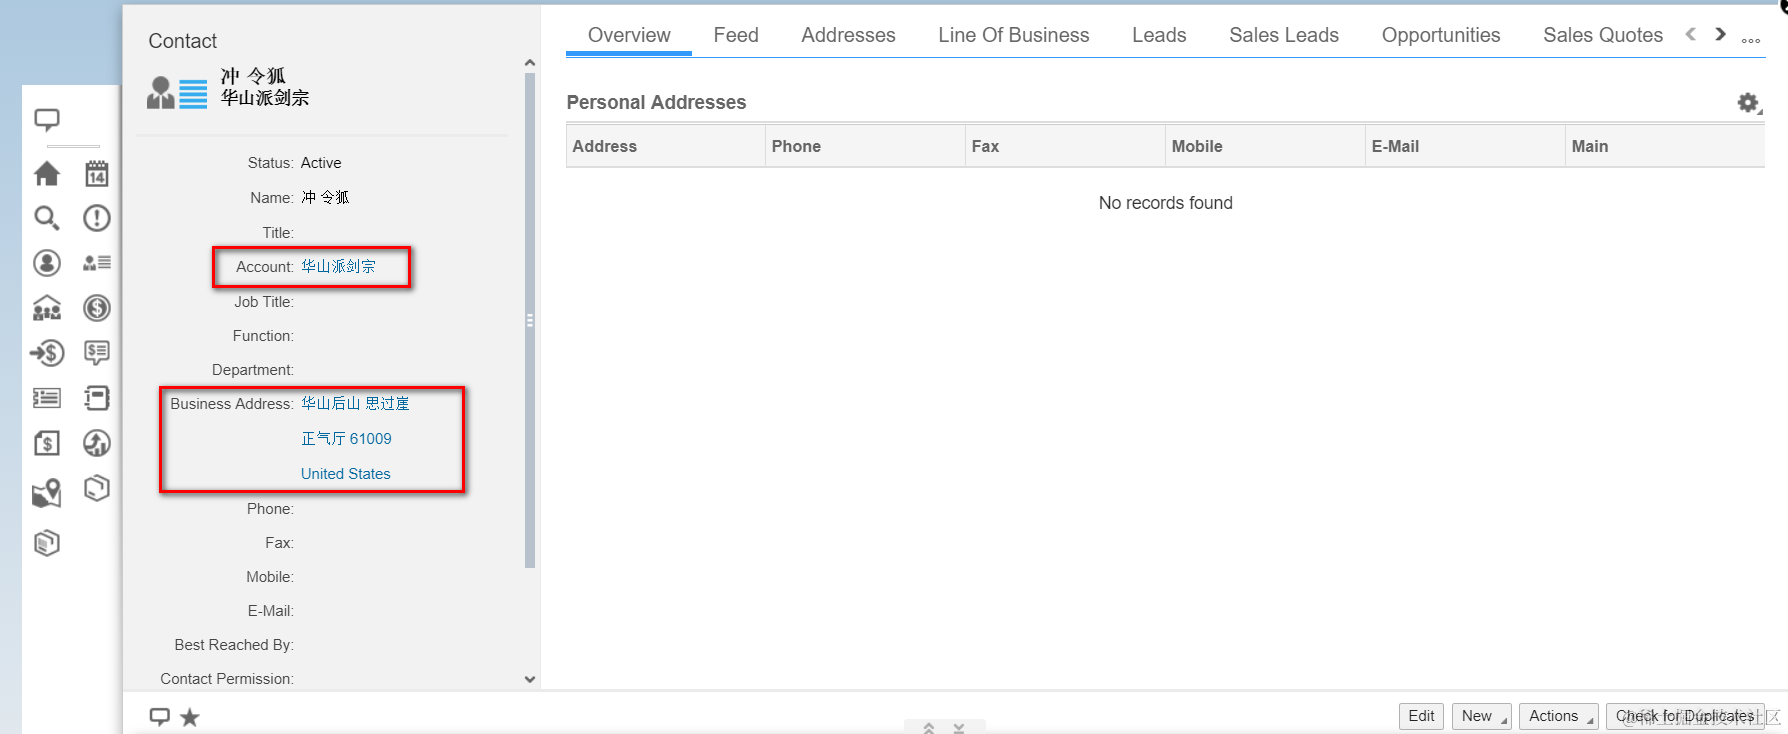Click the No records found message
This screenshot has height=734, width=1788.
[x=1165, y=203]
